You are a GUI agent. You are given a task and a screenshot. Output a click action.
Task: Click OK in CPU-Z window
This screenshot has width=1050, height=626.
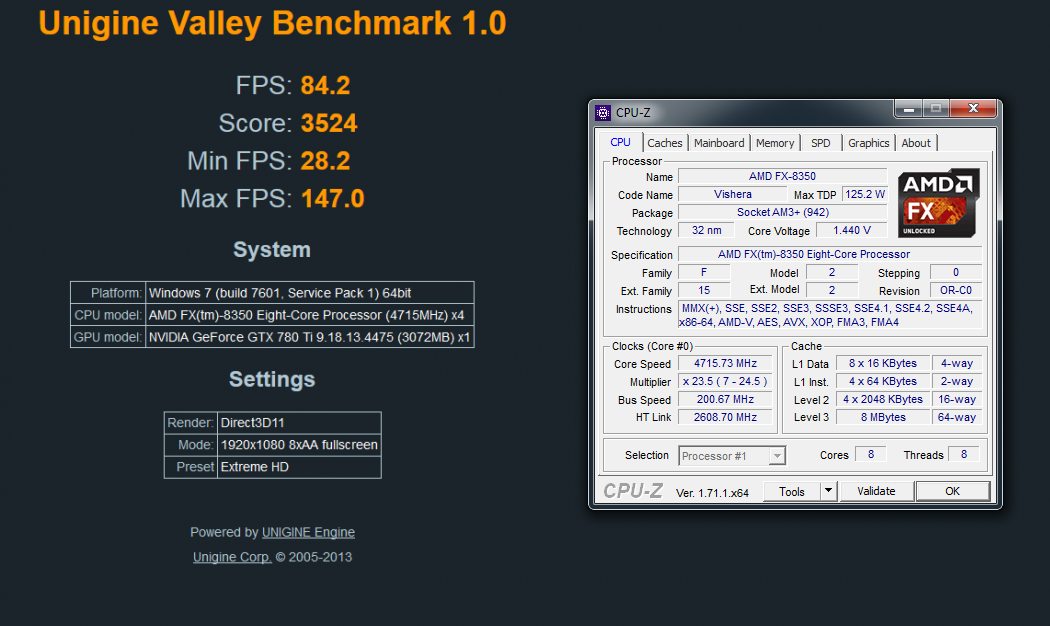coord(952,491)
